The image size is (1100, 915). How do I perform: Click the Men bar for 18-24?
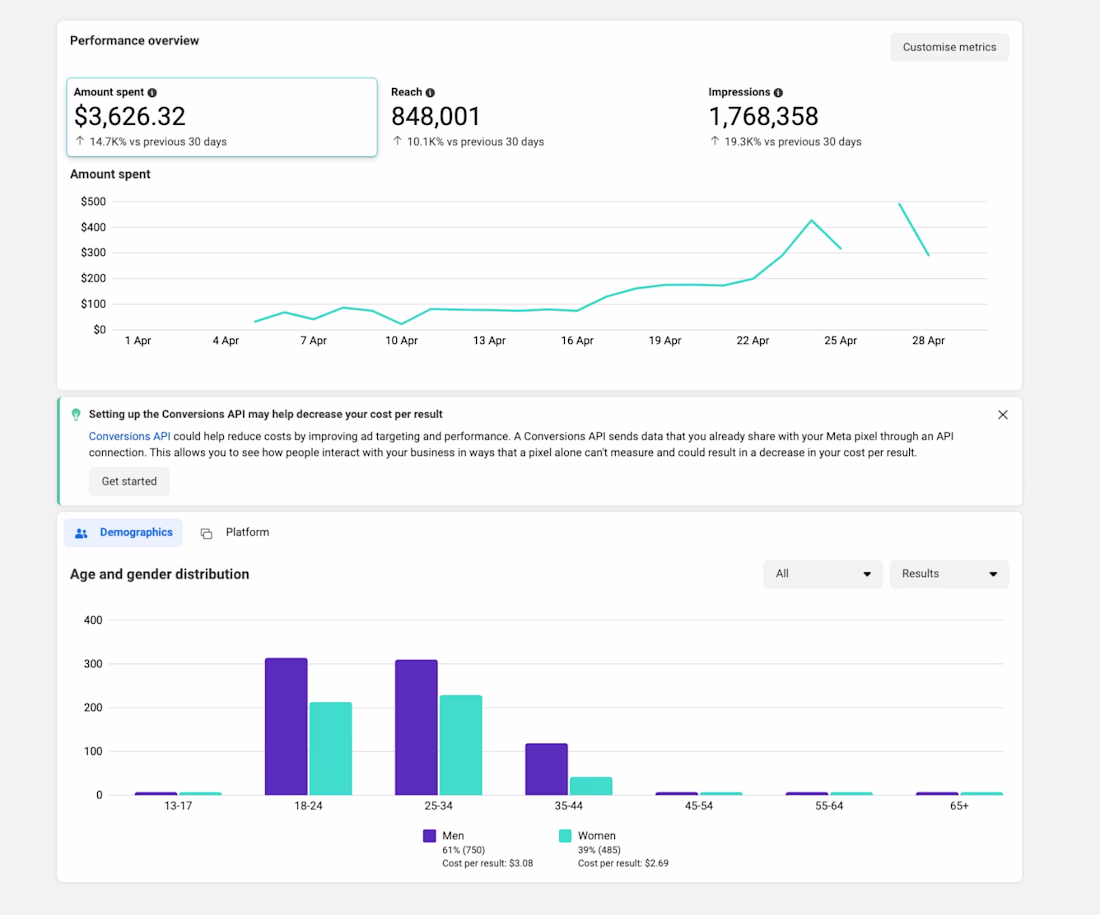click(286, 726)
